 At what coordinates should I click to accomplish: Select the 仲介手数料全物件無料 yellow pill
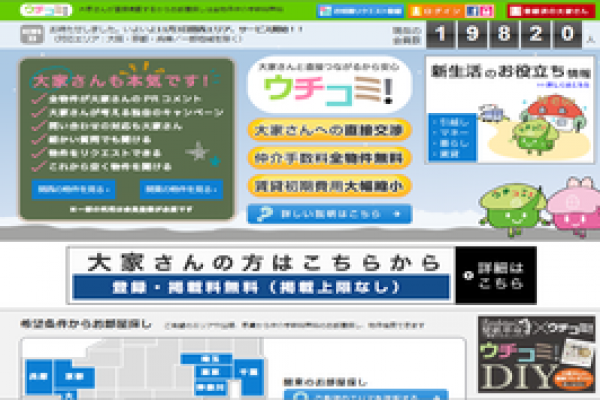[329, 158]
